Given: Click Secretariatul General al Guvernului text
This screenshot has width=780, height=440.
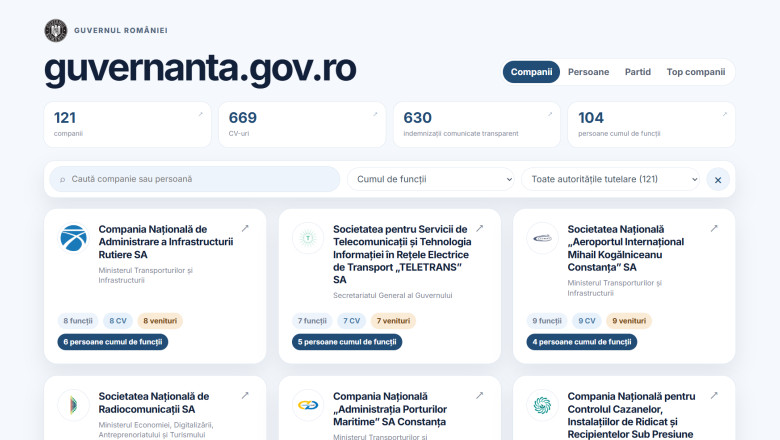Looking at the screenshot, I should [393, 295].
